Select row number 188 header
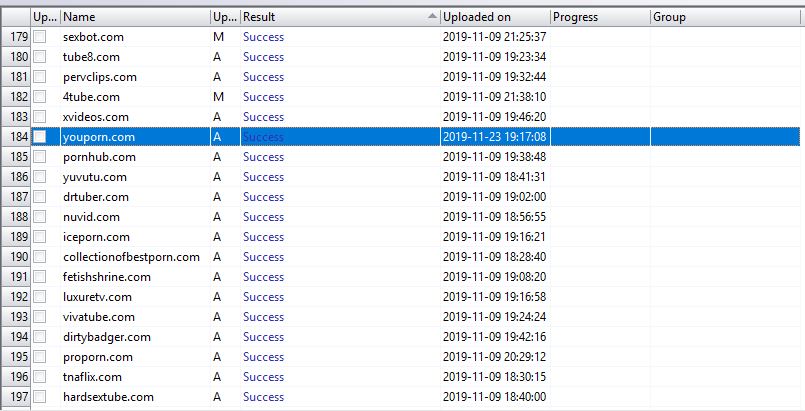 coord(16,217)
